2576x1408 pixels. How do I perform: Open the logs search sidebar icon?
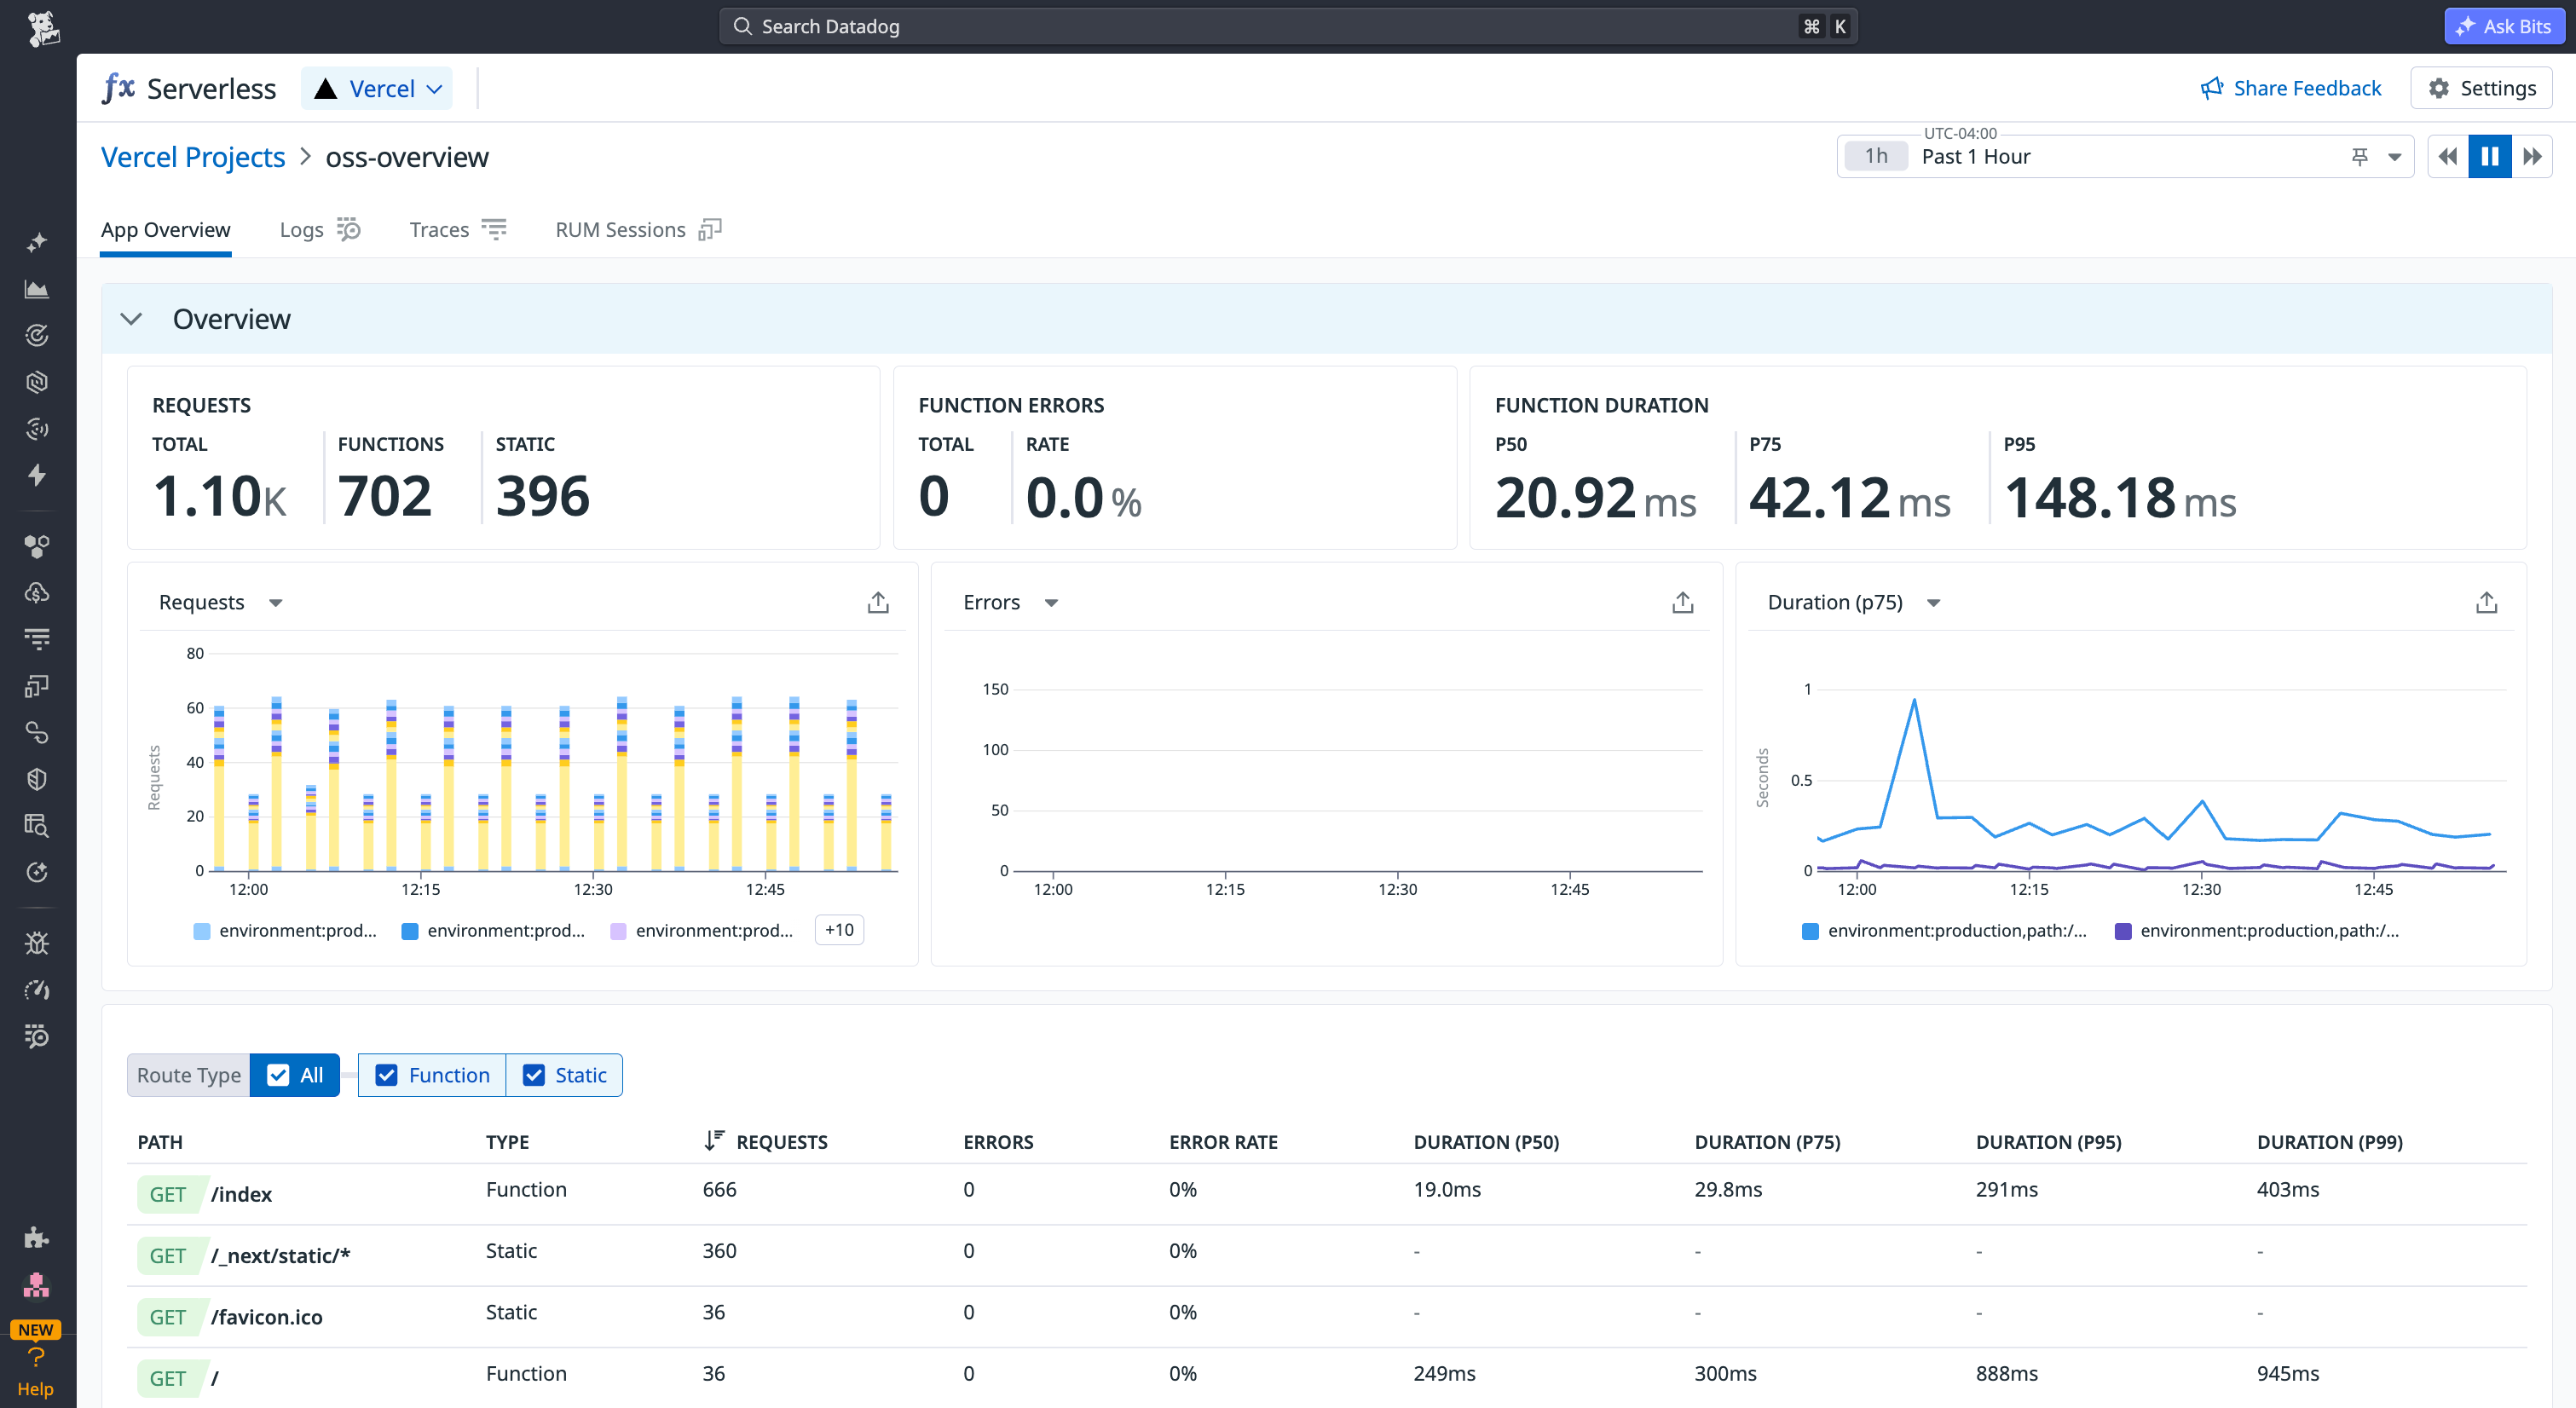[37, 1036]
